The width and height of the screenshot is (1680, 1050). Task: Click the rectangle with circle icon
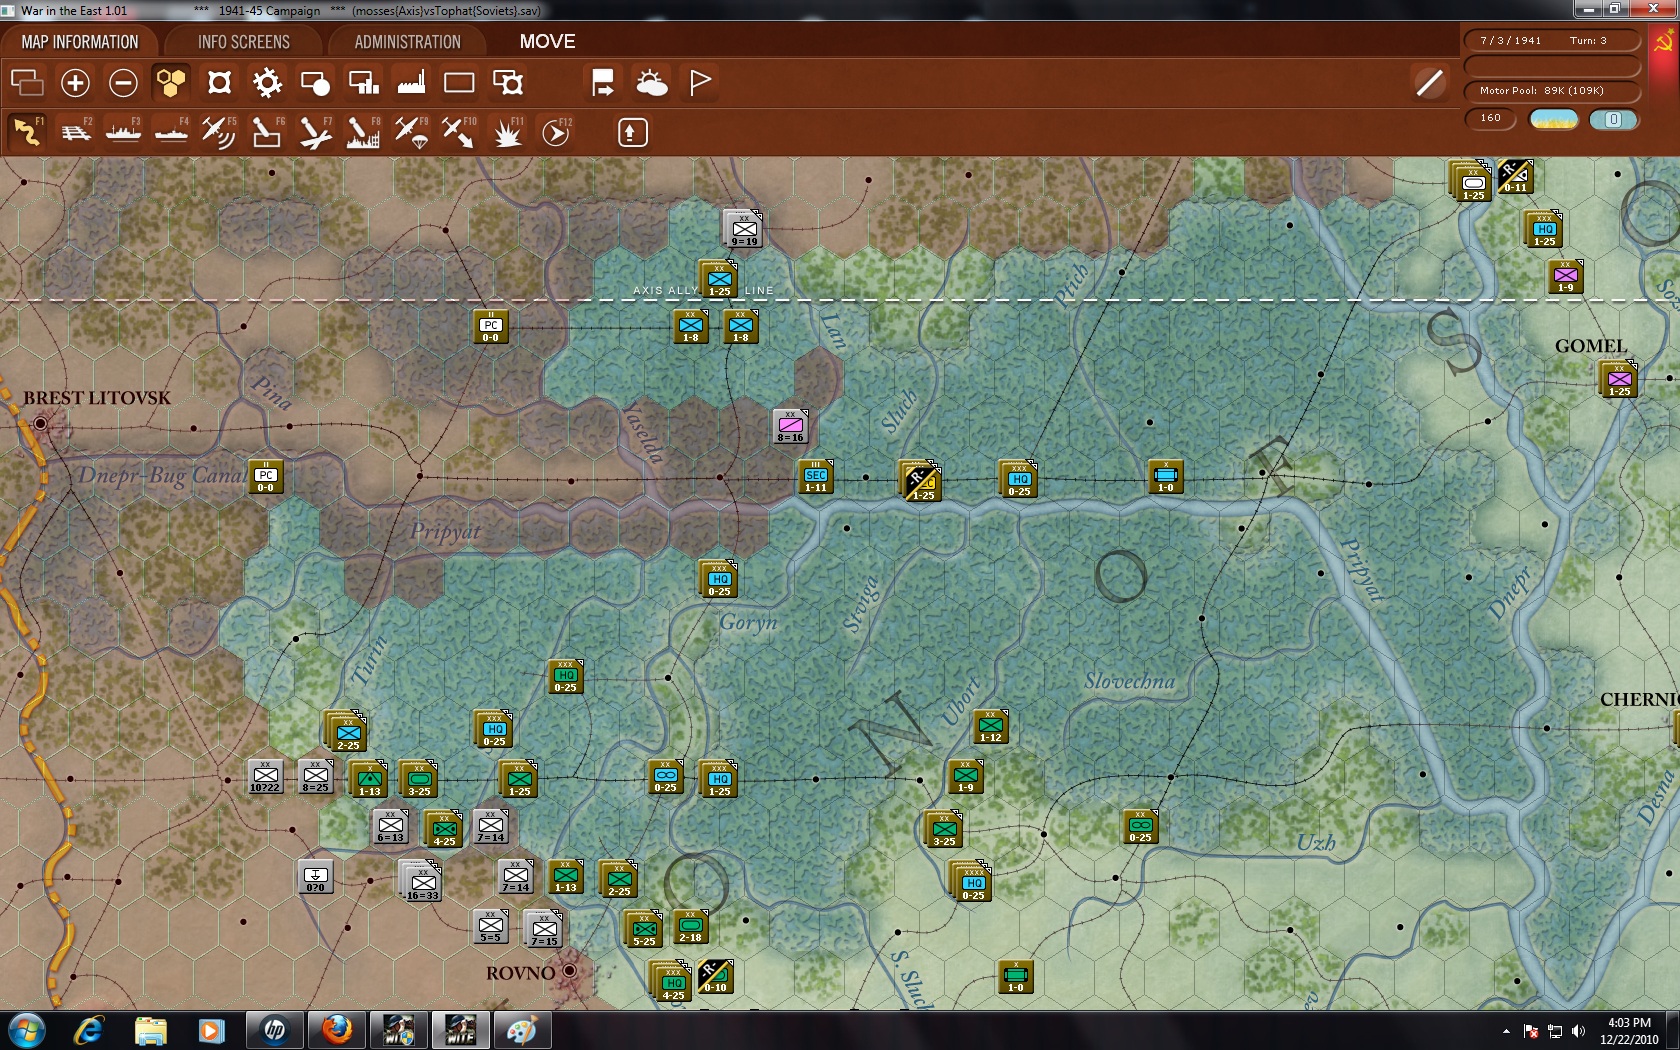coord(315,83)
